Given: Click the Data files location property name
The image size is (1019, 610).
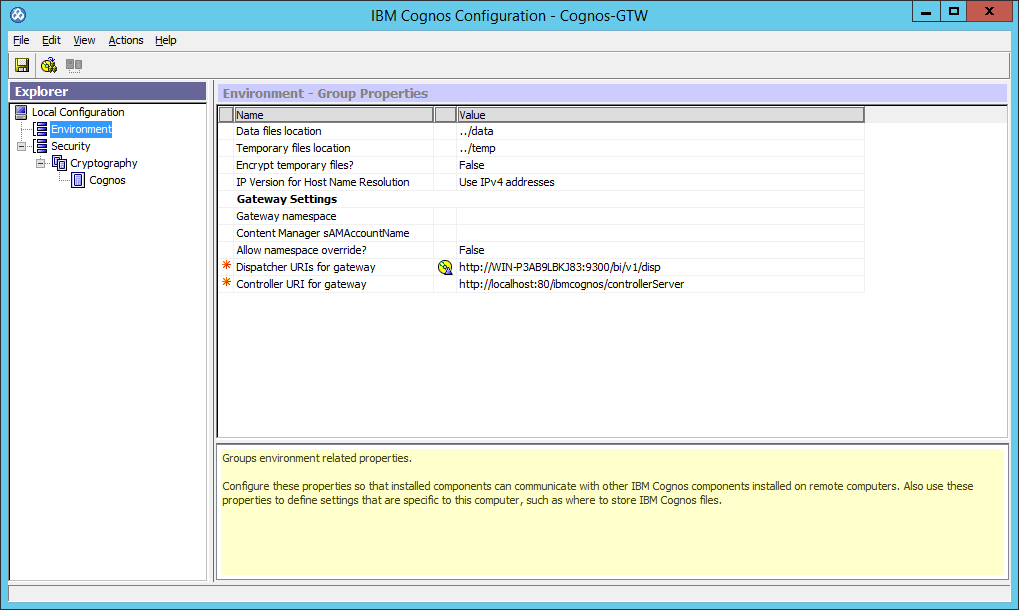Looking at the screenshot, I should [279, 131].
